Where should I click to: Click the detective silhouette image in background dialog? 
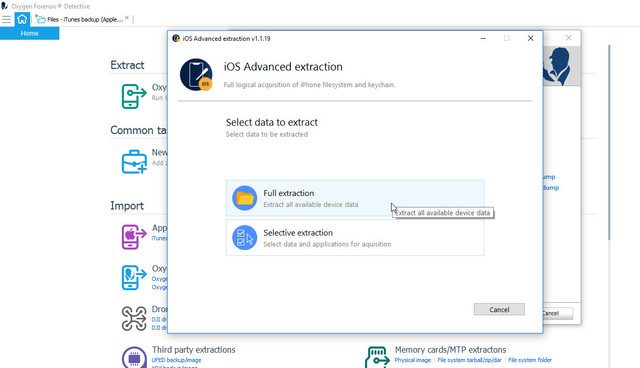[557, 66]
